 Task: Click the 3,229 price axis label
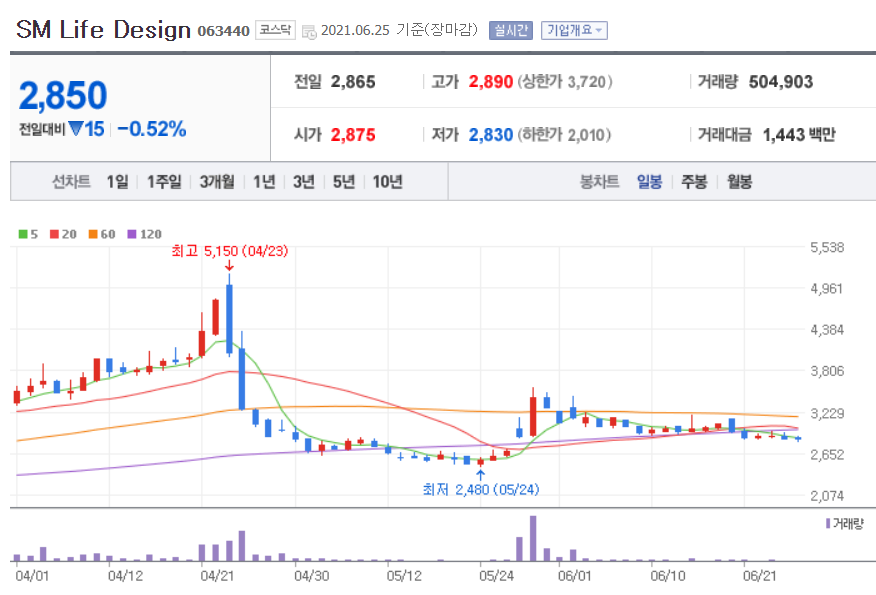827,413
